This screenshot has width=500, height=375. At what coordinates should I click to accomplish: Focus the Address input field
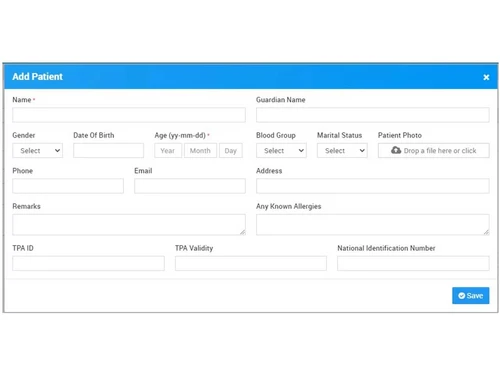(x=373, y=186)
